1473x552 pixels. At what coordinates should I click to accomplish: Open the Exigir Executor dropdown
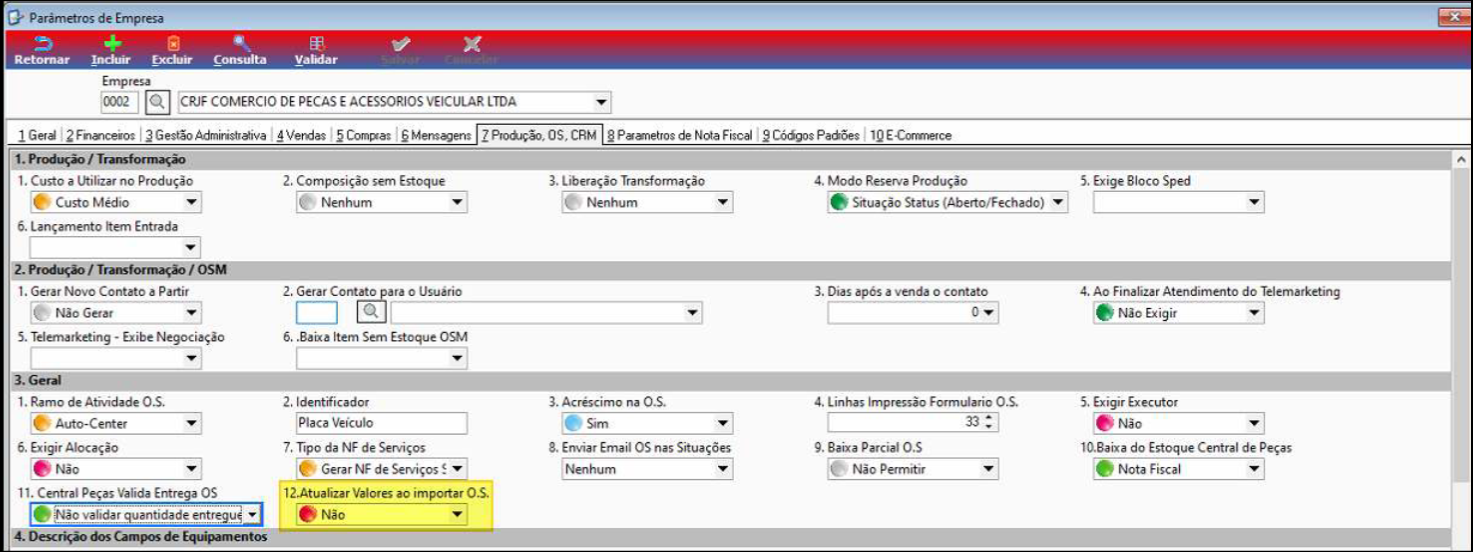[1254, 423]
